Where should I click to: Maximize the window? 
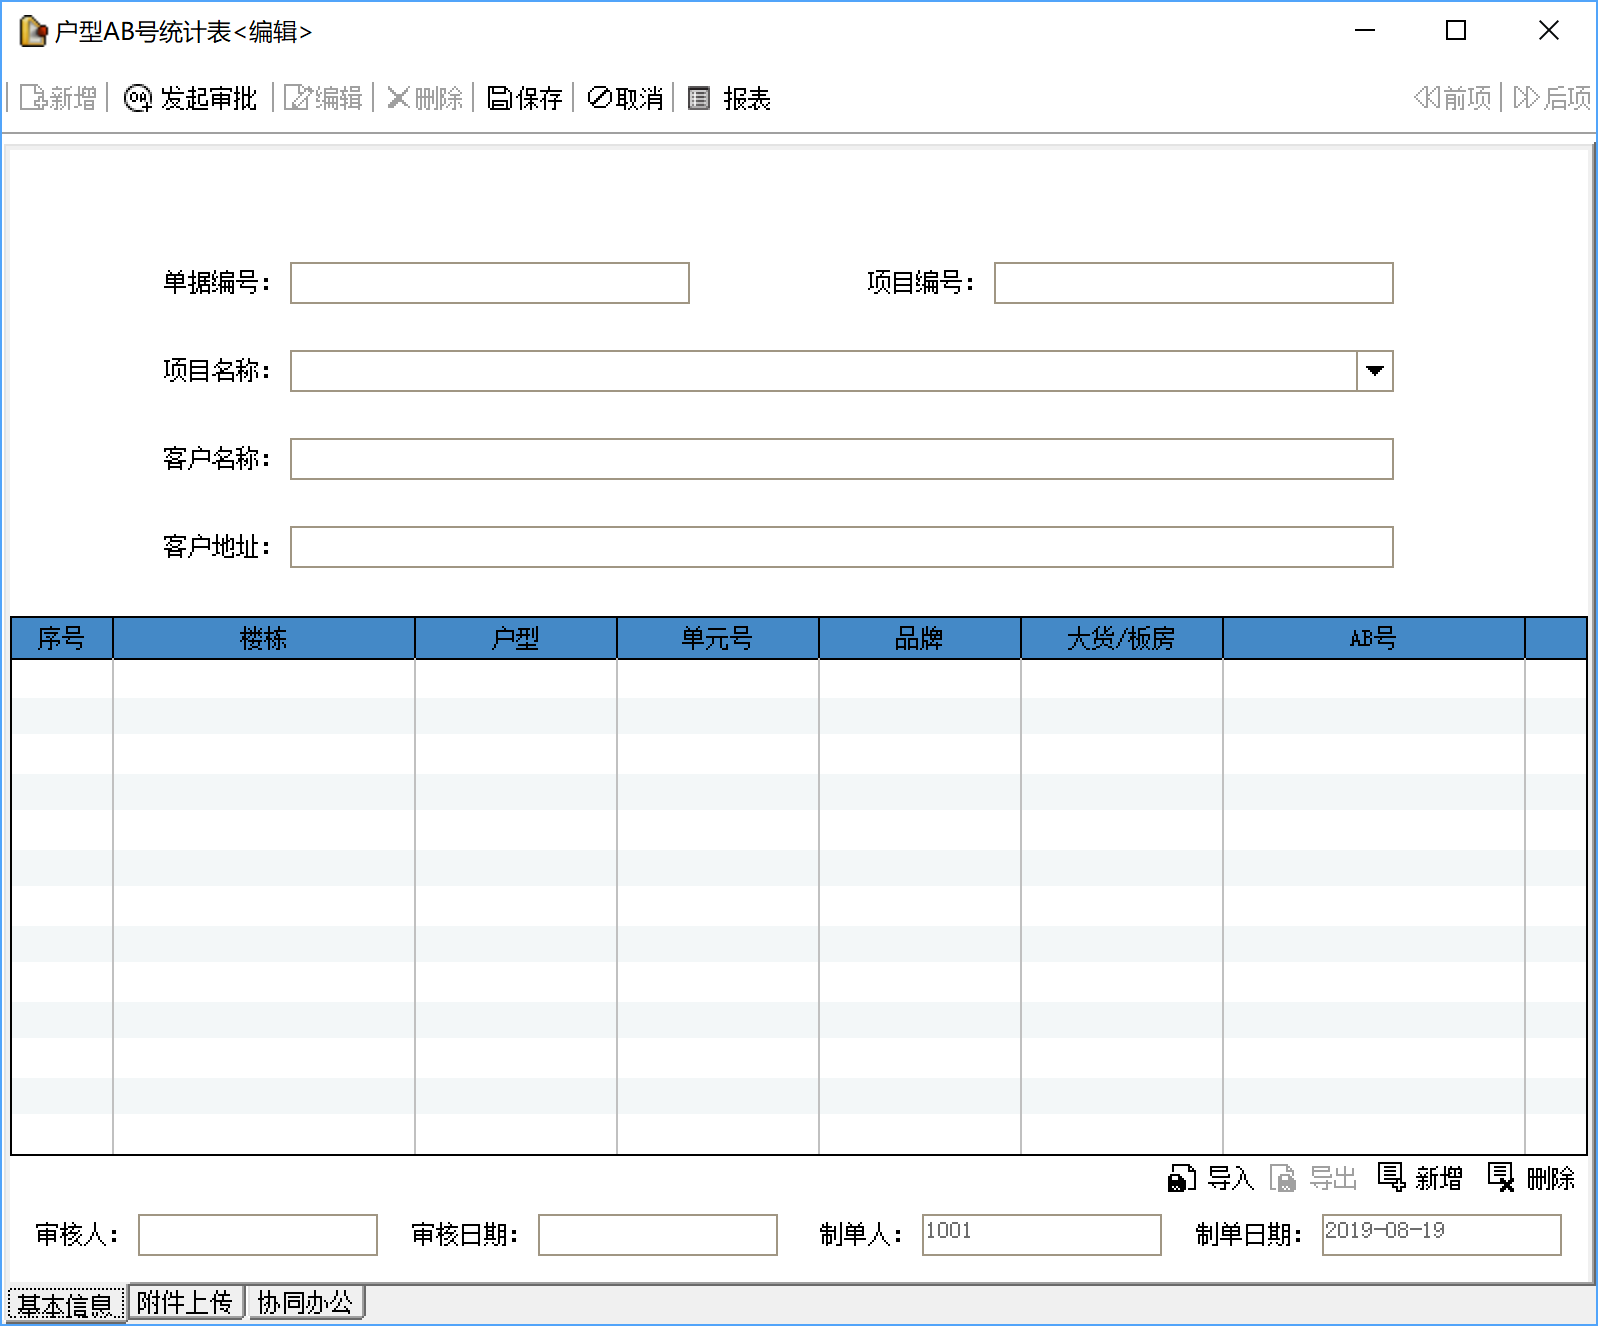coord(1456,31)
